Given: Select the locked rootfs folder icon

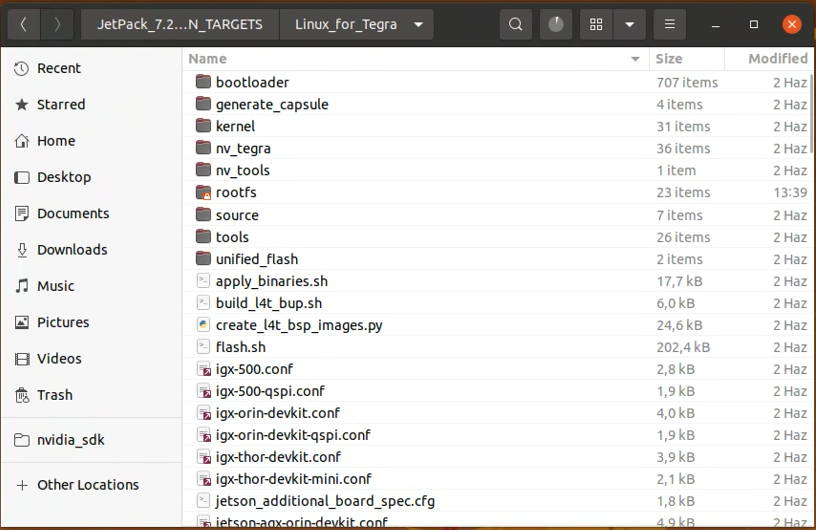Looking at the screenshot, I should (x=203, y=192).
